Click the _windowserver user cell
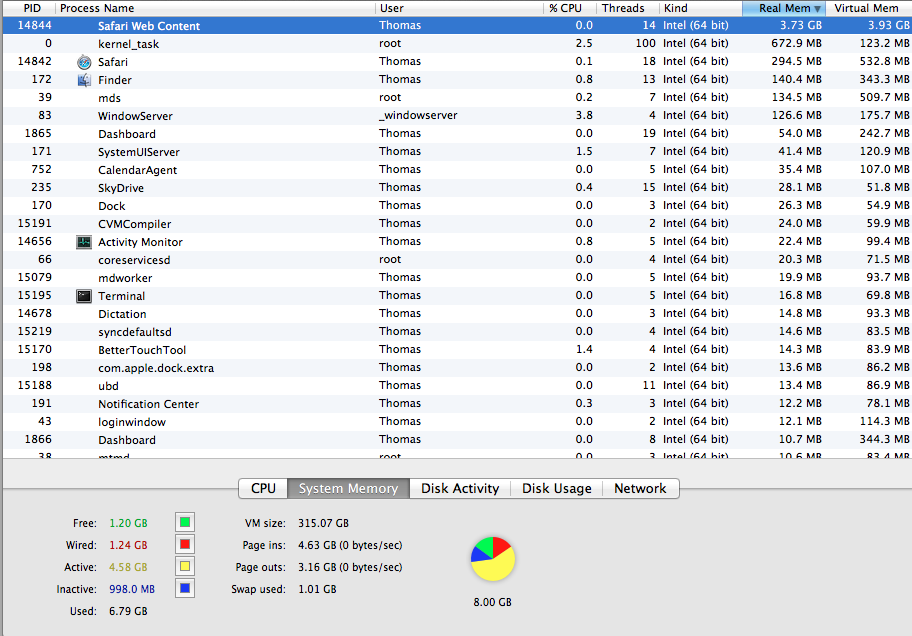This screenshot has width=912, height=636. (x=418, y=115)
